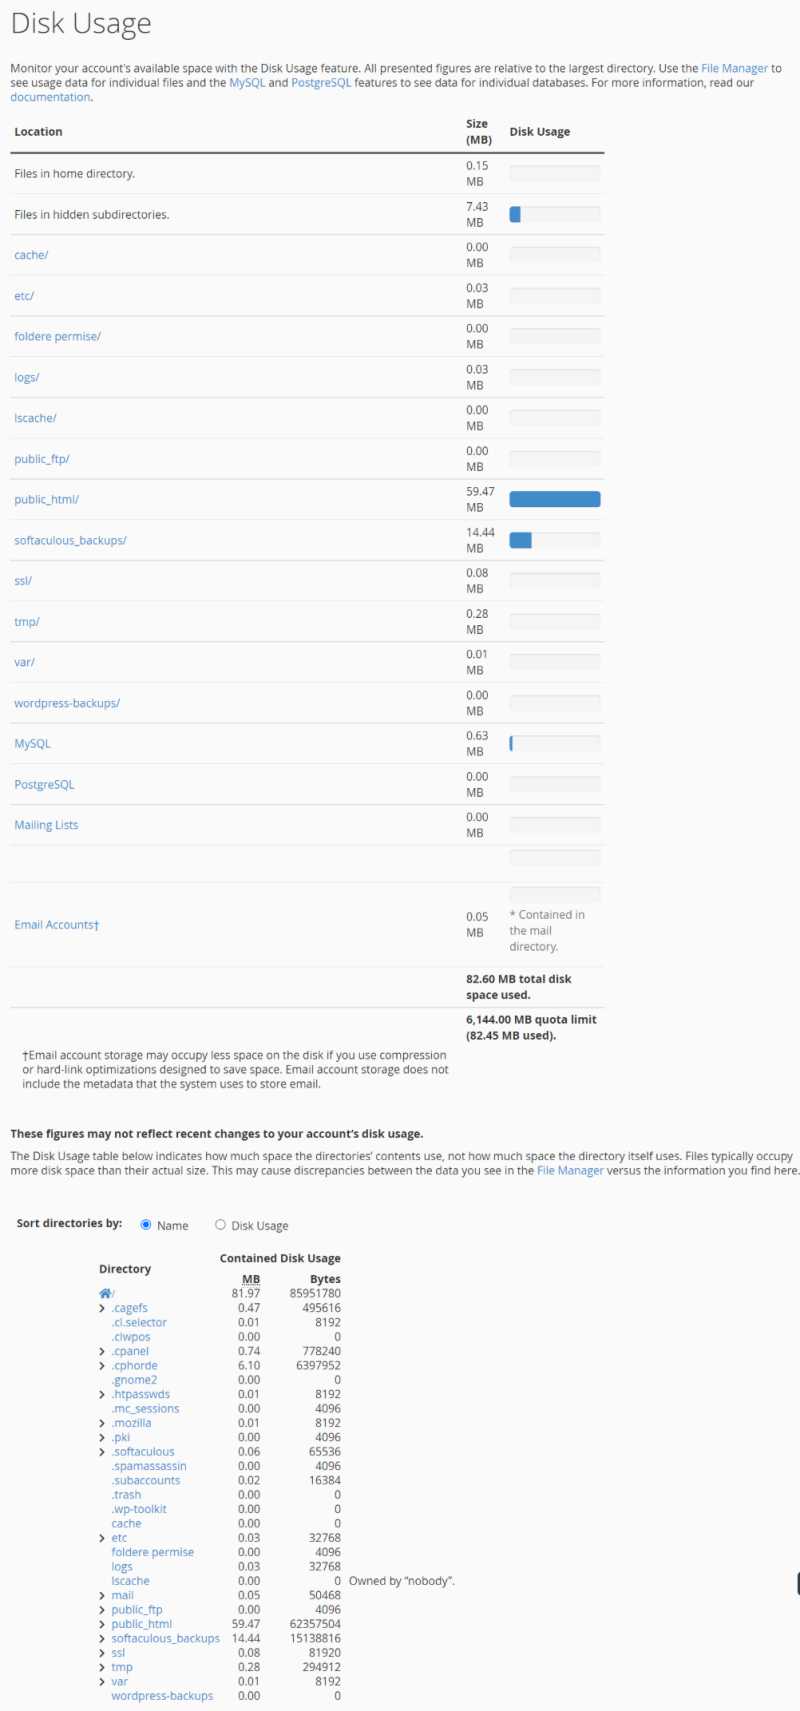The image size is (800, 1711).
Task: Expand the public_html directory chevron in tree
Action: pos(102,1625)
